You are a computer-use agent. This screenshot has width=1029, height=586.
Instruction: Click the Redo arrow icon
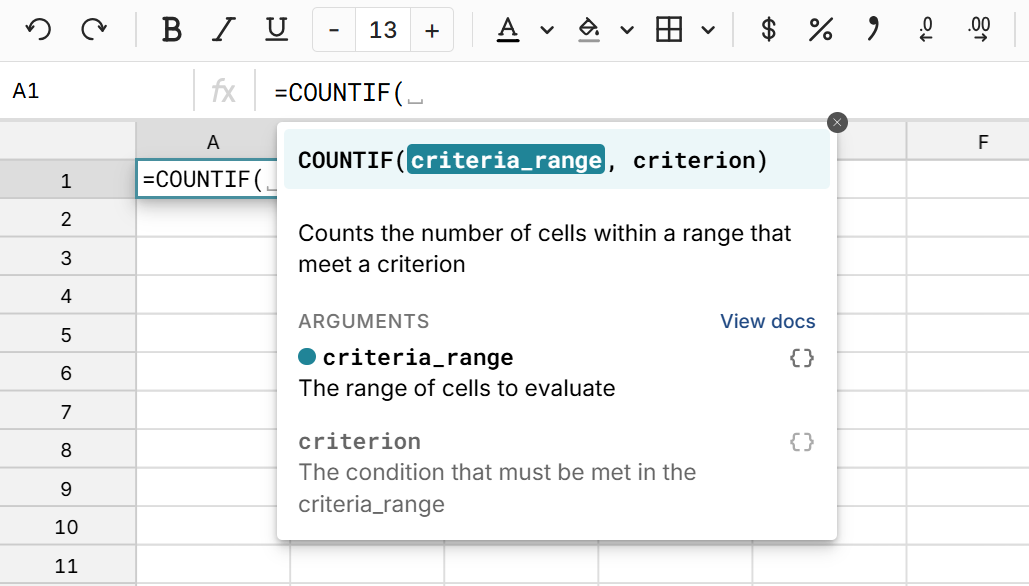[x=94, y=30]
